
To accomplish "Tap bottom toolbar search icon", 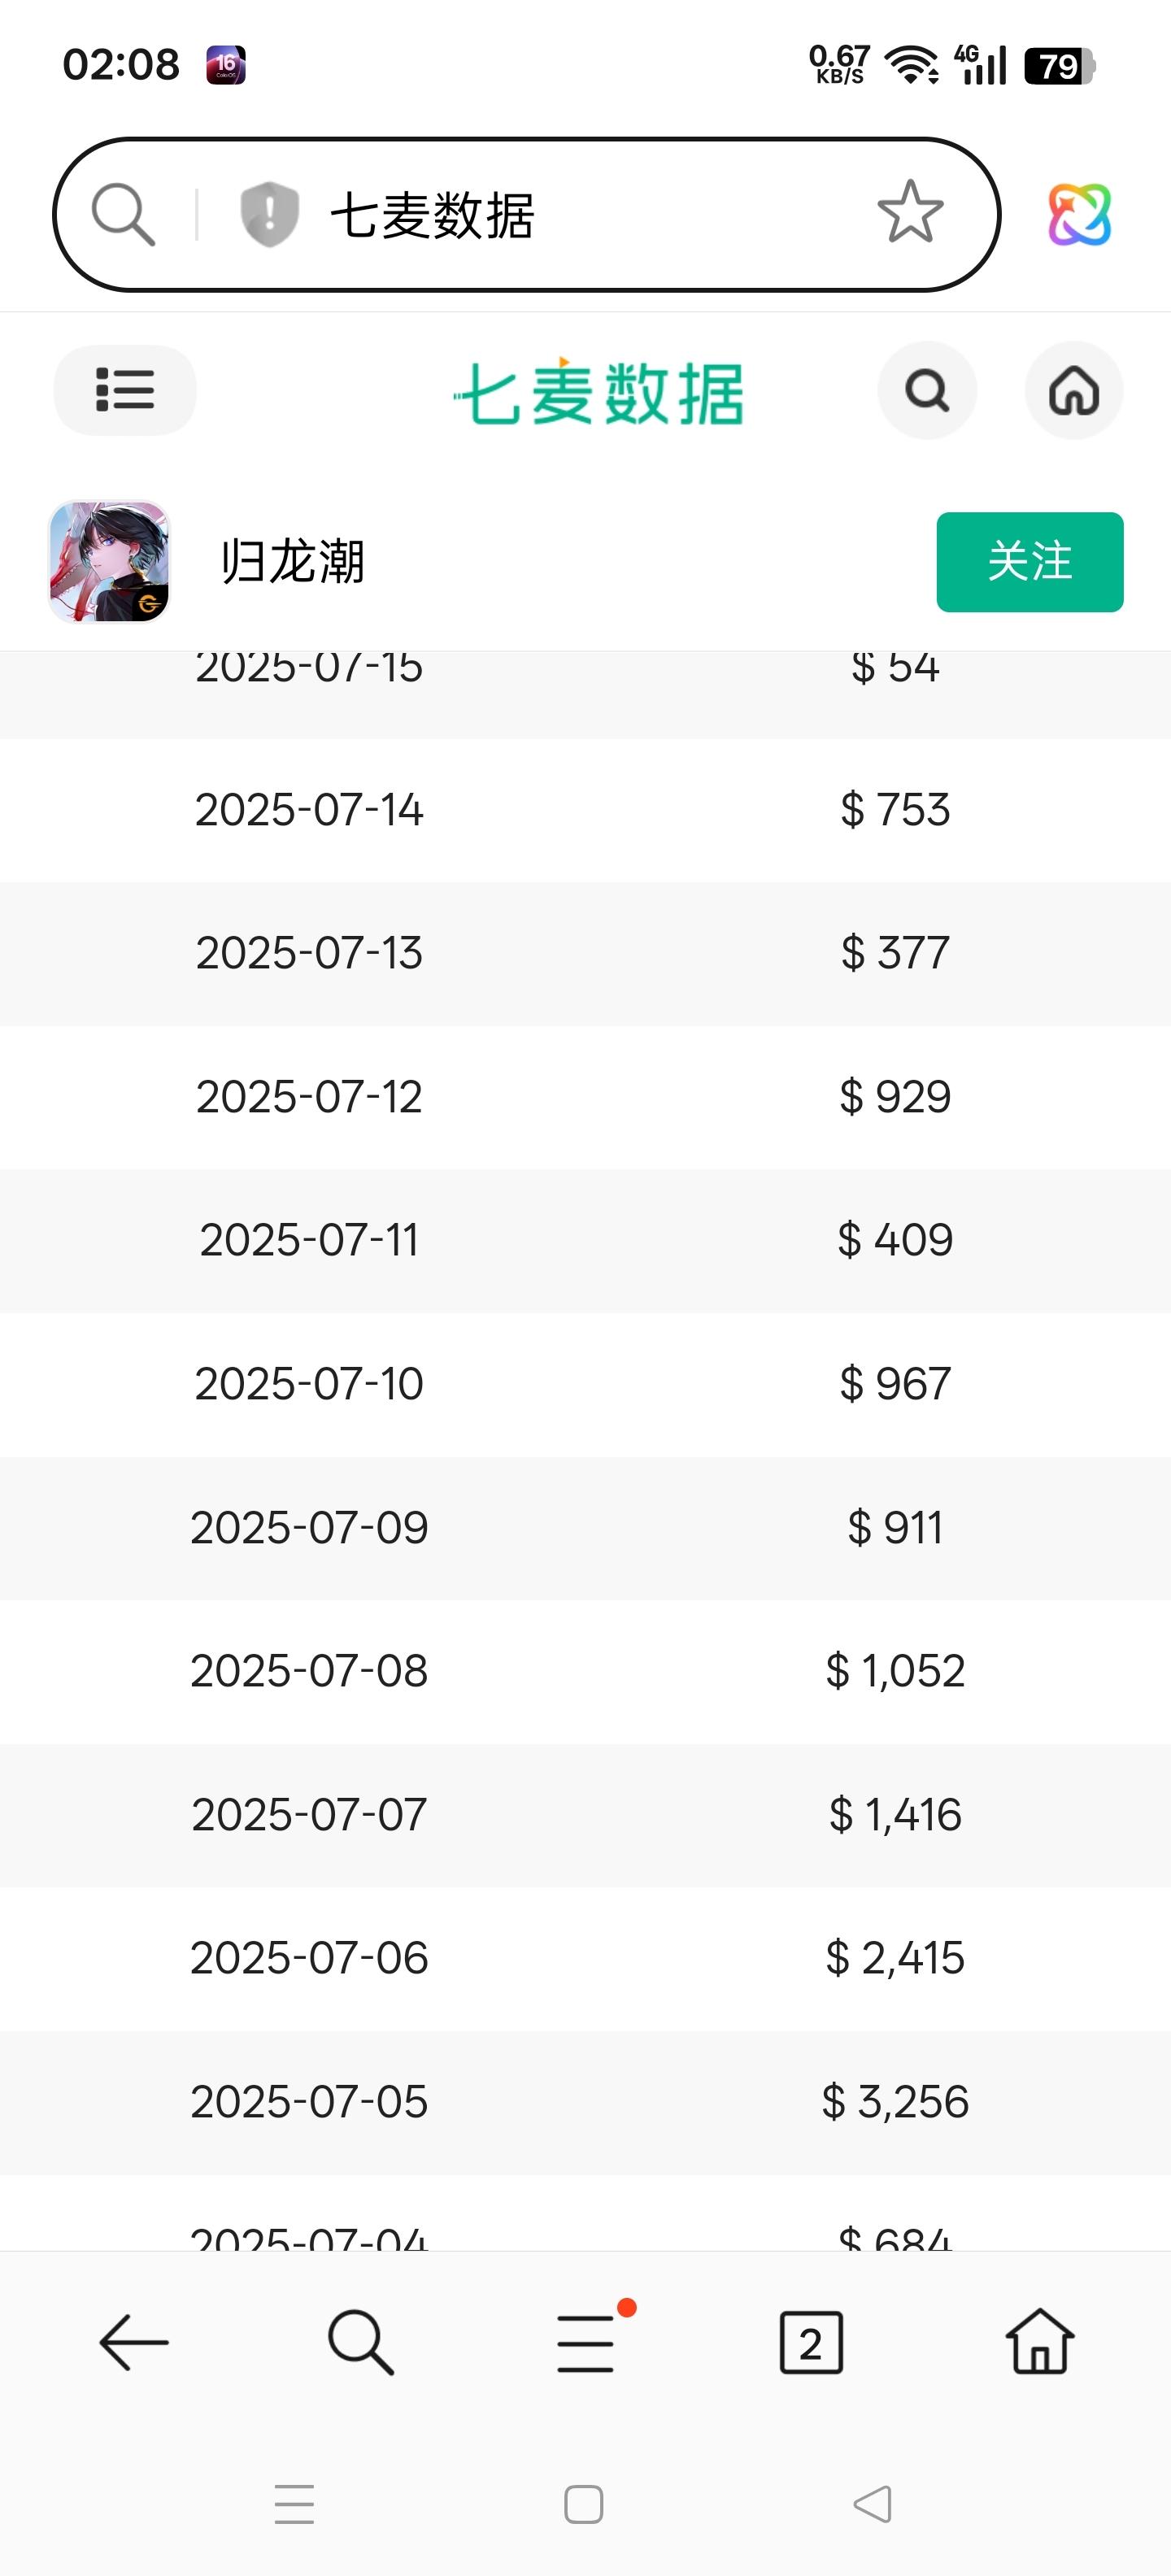I will pos(360,2342).
